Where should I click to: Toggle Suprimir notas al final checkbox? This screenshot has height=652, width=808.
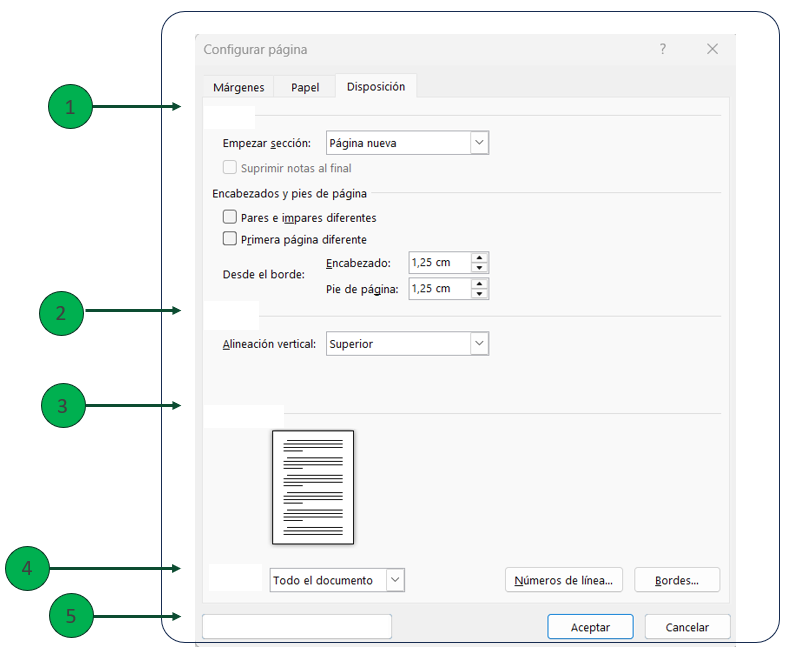coord(230,168)
